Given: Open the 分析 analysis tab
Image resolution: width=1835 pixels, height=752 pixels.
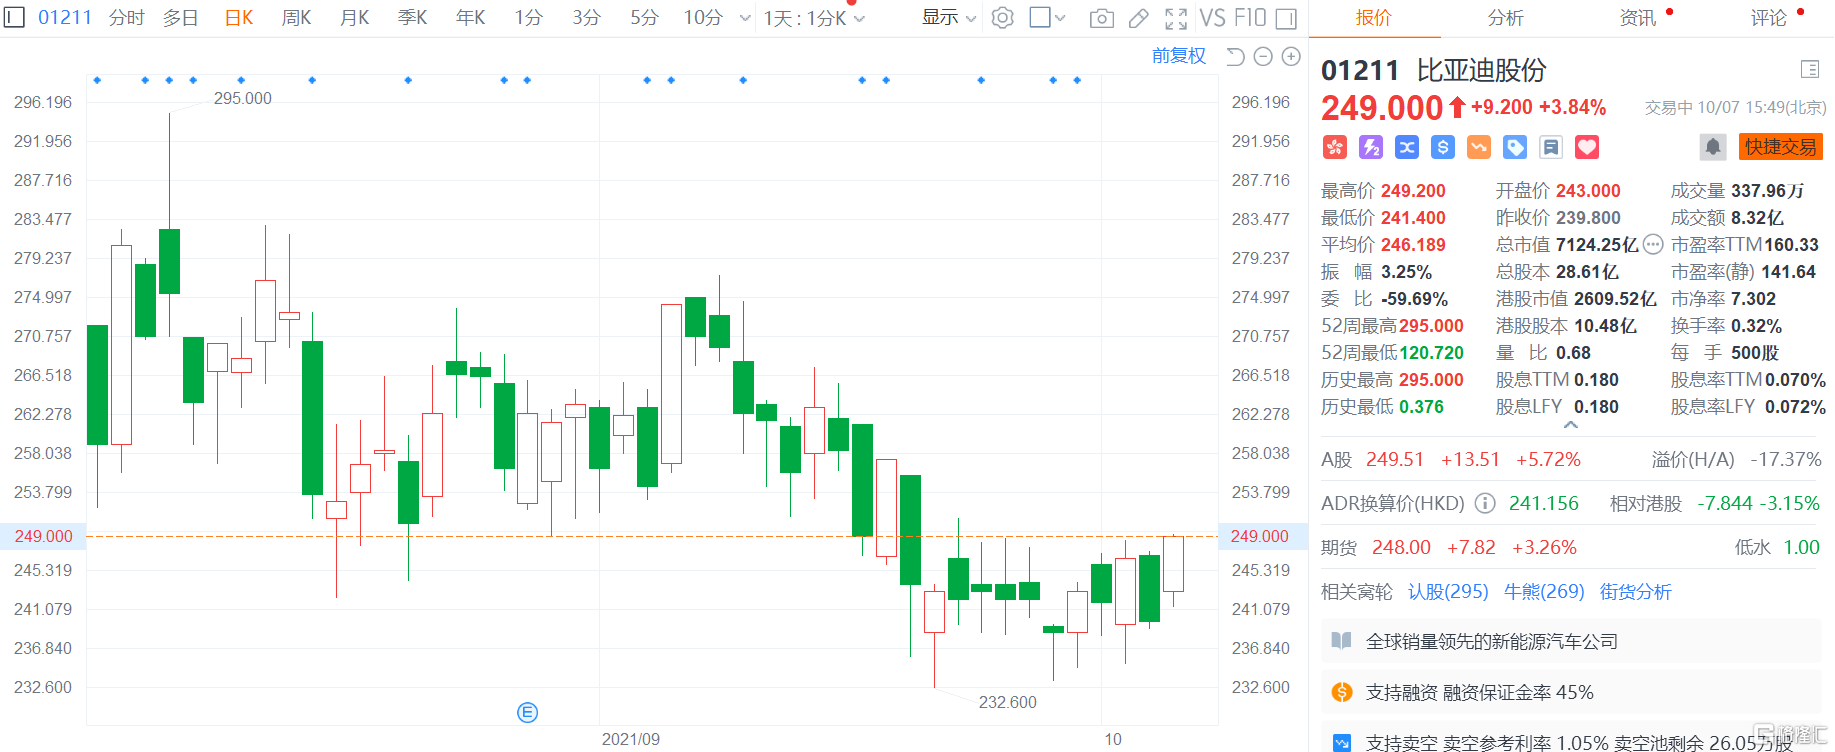Looking at the screenshot, I should coord(1505,18).
